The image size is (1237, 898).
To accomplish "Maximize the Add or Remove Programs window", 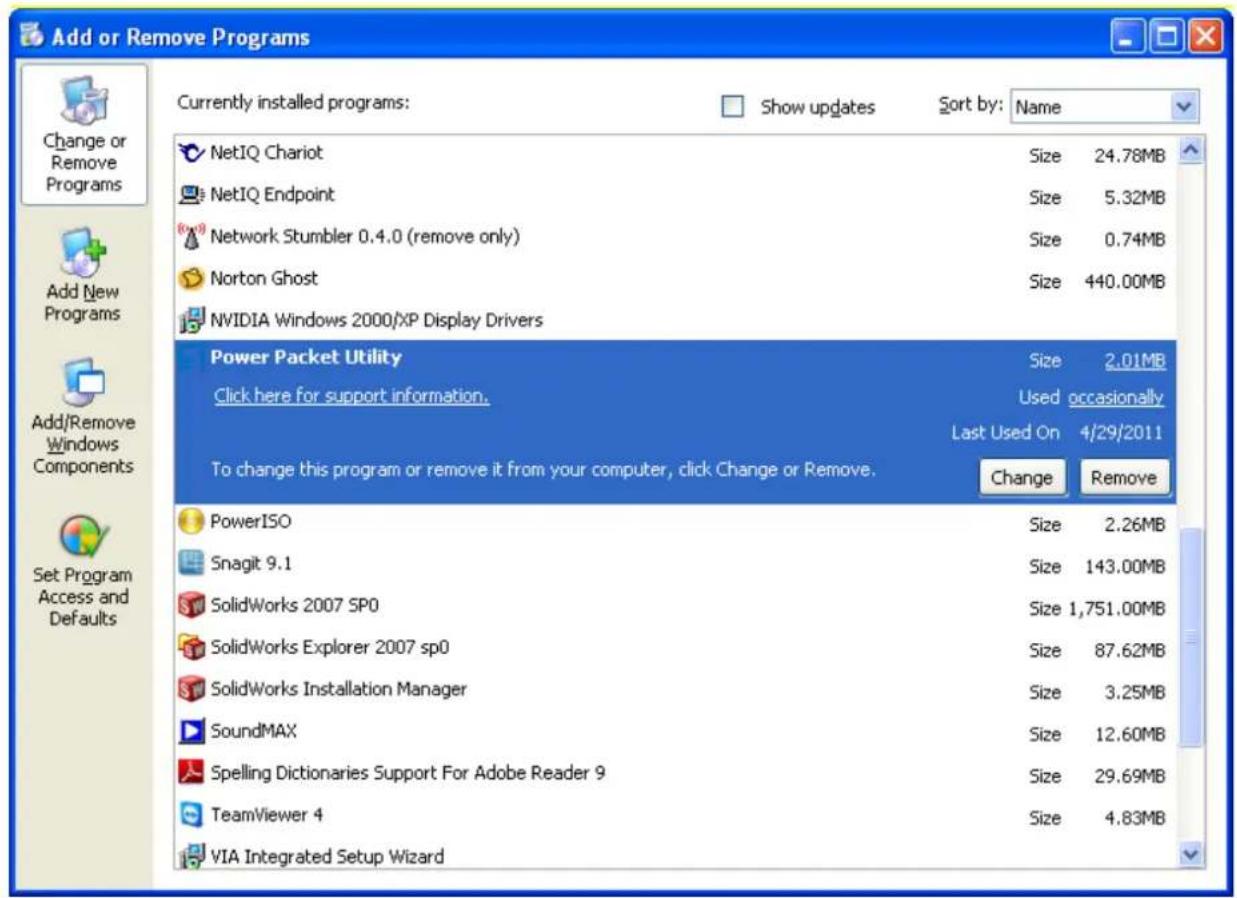I will [1166, 37].
